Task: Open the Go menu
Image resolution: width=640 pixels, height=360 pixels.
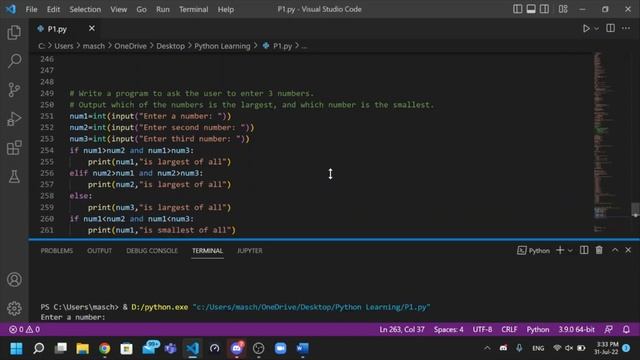Action: 141,9
